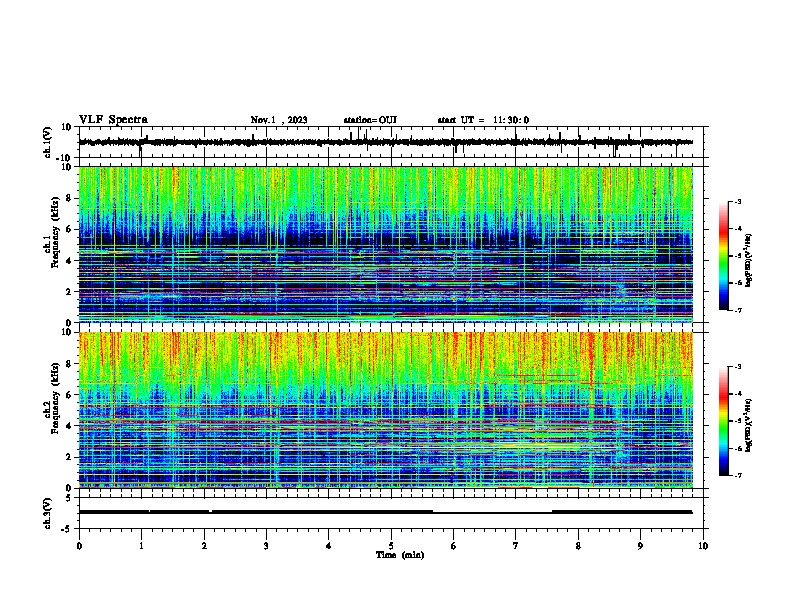Screen dimensions: 792x612
Task: Click the ch.2 color bar log(PSD) label
Action: (748, 425)
